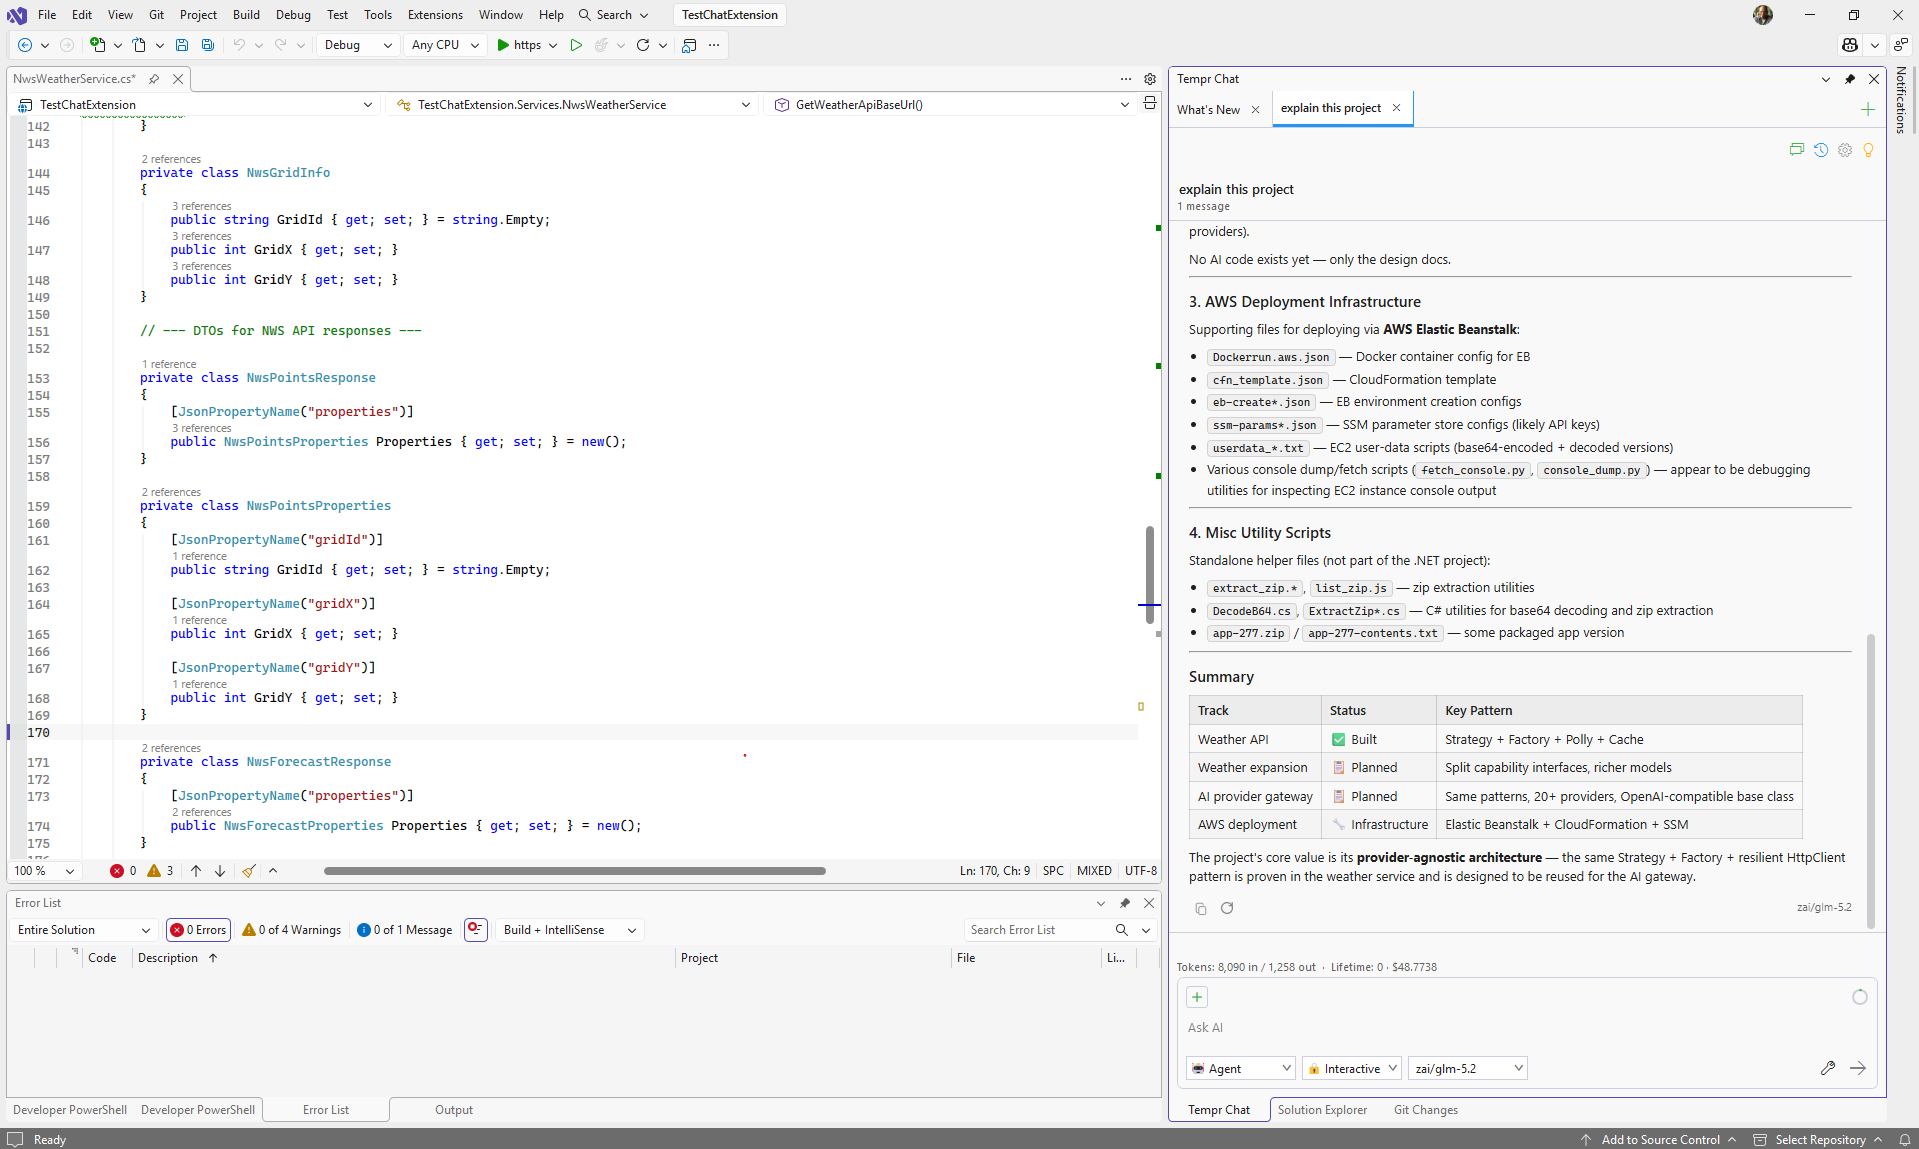Pin the NwsWeatherService.cs tab

[154, 79]
